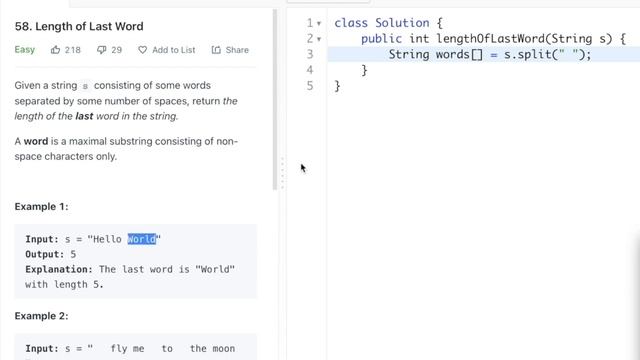Click the Easy difficulty label
Image resolution: width=640 pixels, height=360 pixels.
click(x=24, y=50)
